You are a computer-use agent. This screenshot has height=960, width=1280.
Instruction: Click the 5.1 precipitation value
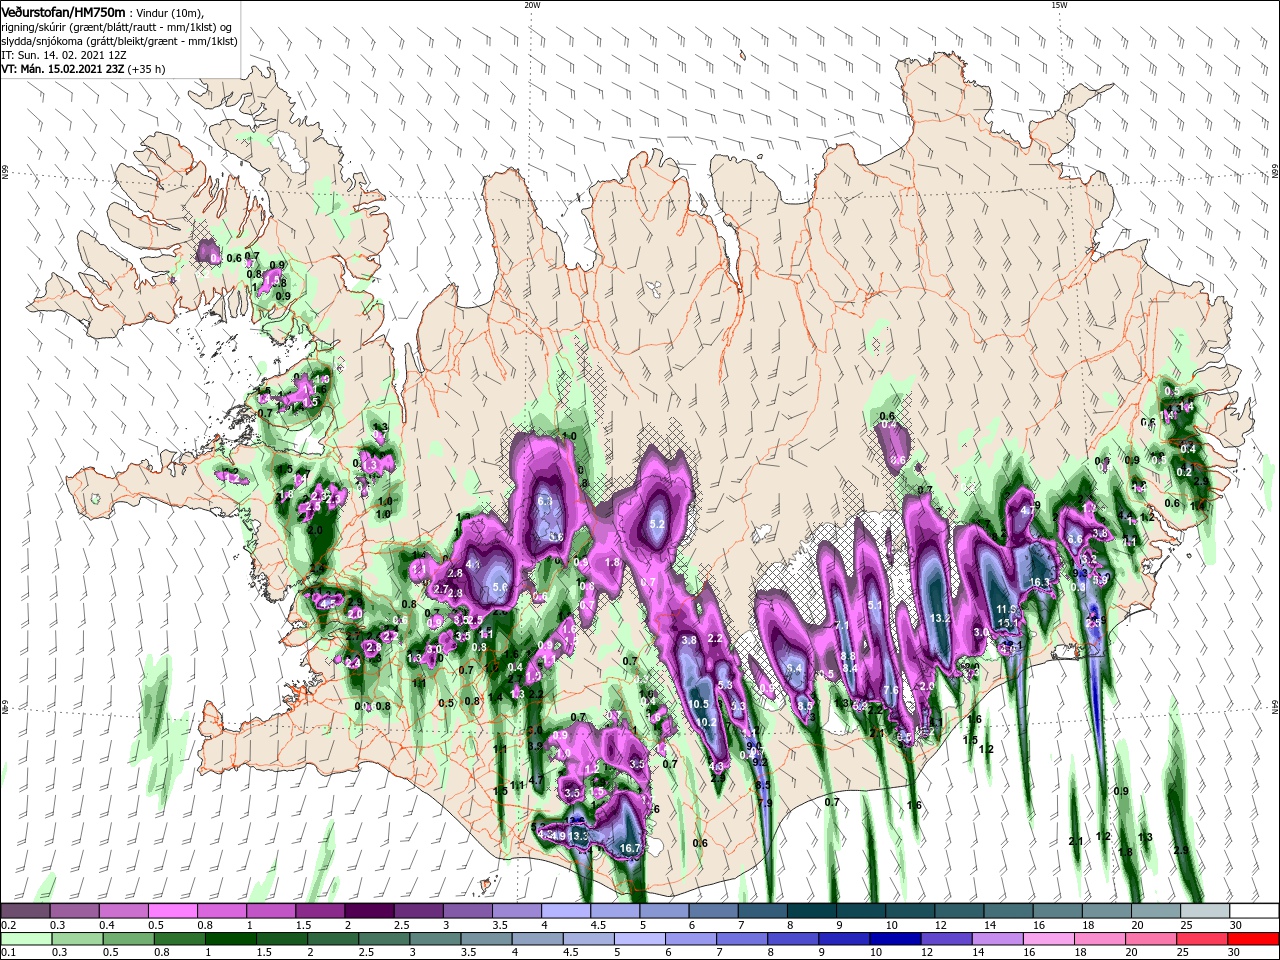(875, 605)
